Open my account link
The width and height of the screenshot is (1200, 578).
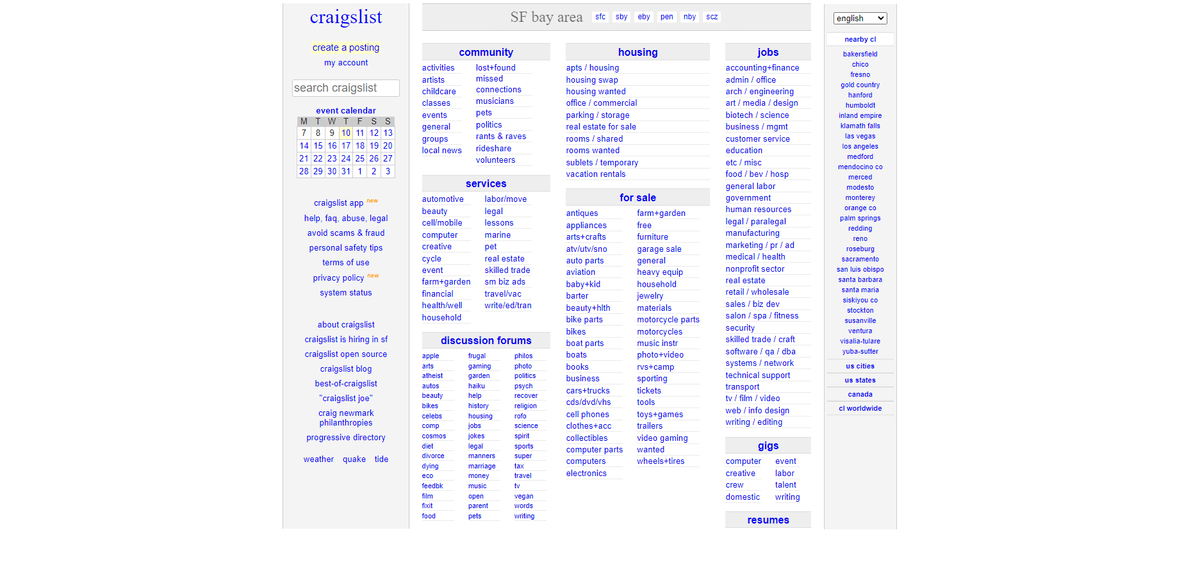[345, 63]
